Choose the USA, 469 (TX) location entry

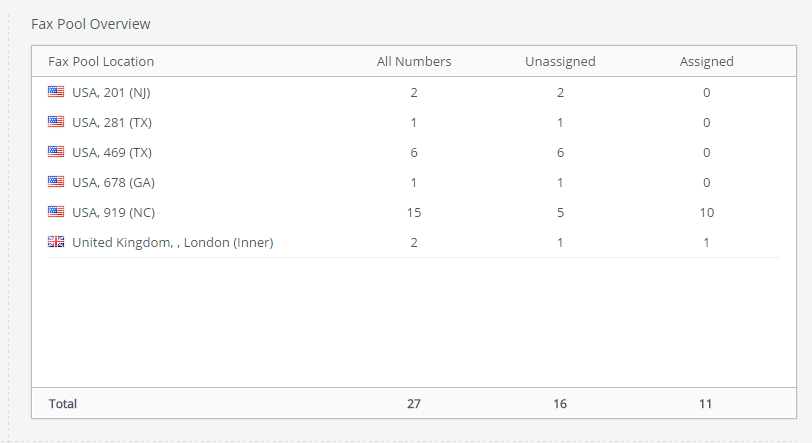pos(112,152)
